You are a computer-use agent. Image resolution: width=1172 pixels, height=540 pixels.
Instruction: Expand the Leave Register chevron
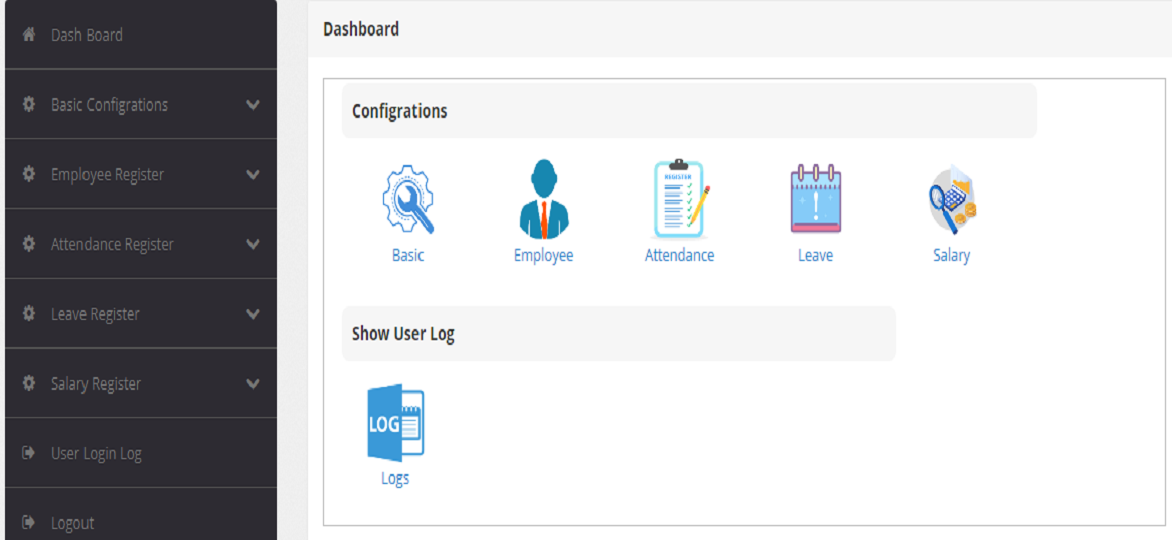253,314
